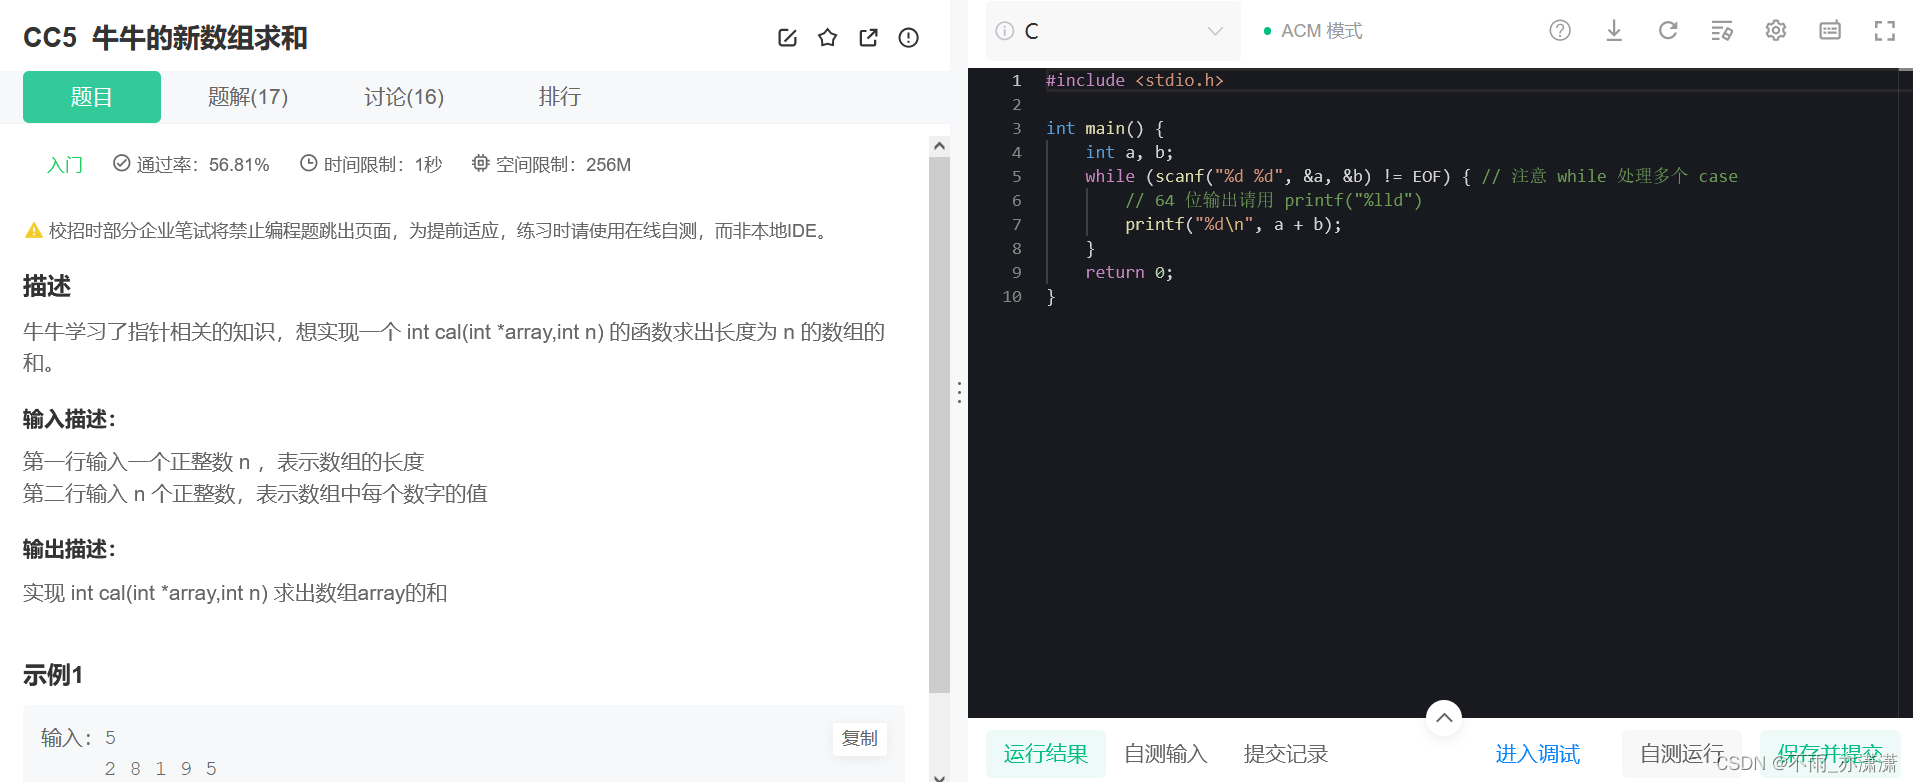Select the 运行结果 tab
Screen dimensions: 1913x782
pyautogui.click(x=1046, y=754)
